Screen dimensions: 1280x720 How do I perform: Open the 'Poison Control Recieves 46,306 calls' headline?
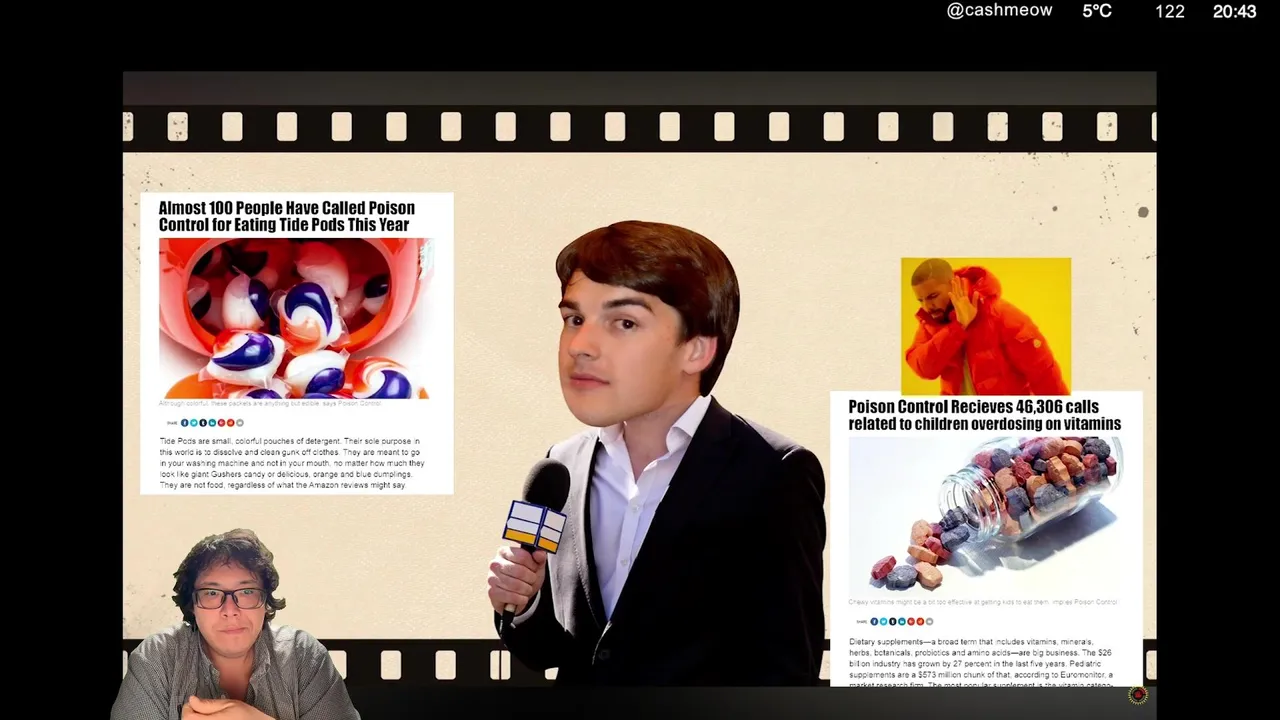(985, 415)
